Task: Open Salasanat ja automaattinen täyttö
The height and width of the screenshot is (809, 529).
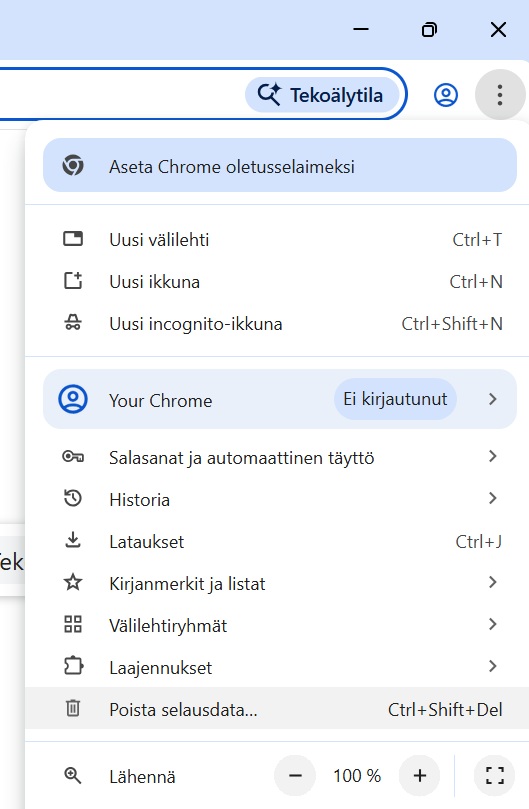Action: point(277,457)
